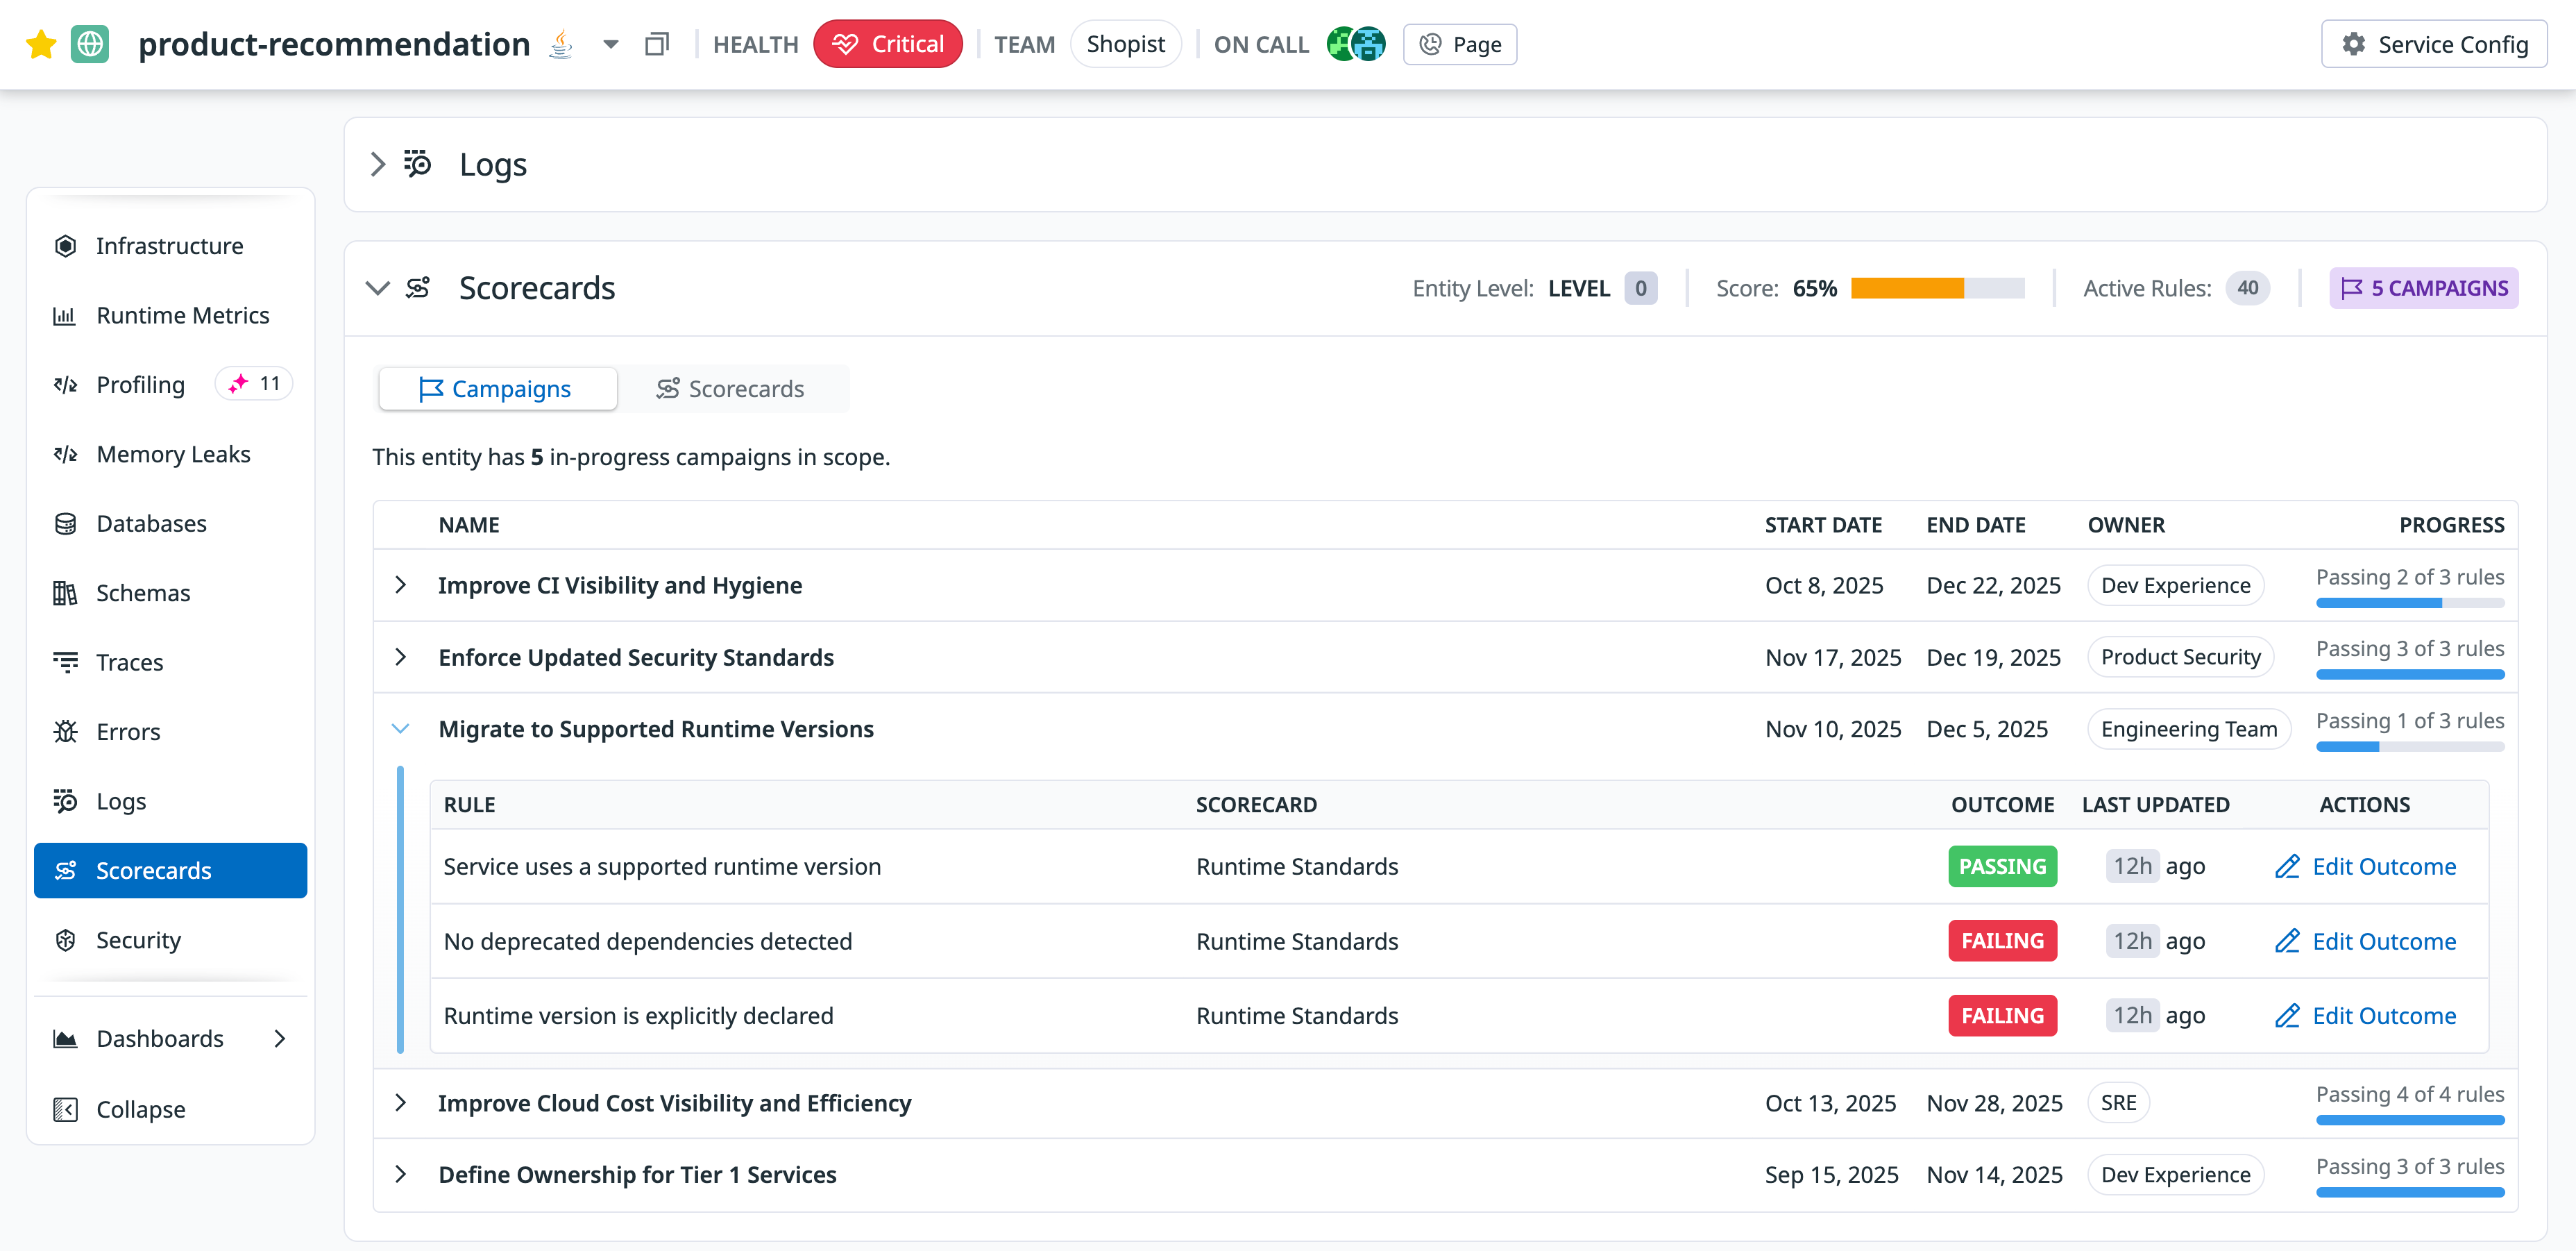
Task: Open the Errors panel from sidebar
Action: click(x=128, y=731)
